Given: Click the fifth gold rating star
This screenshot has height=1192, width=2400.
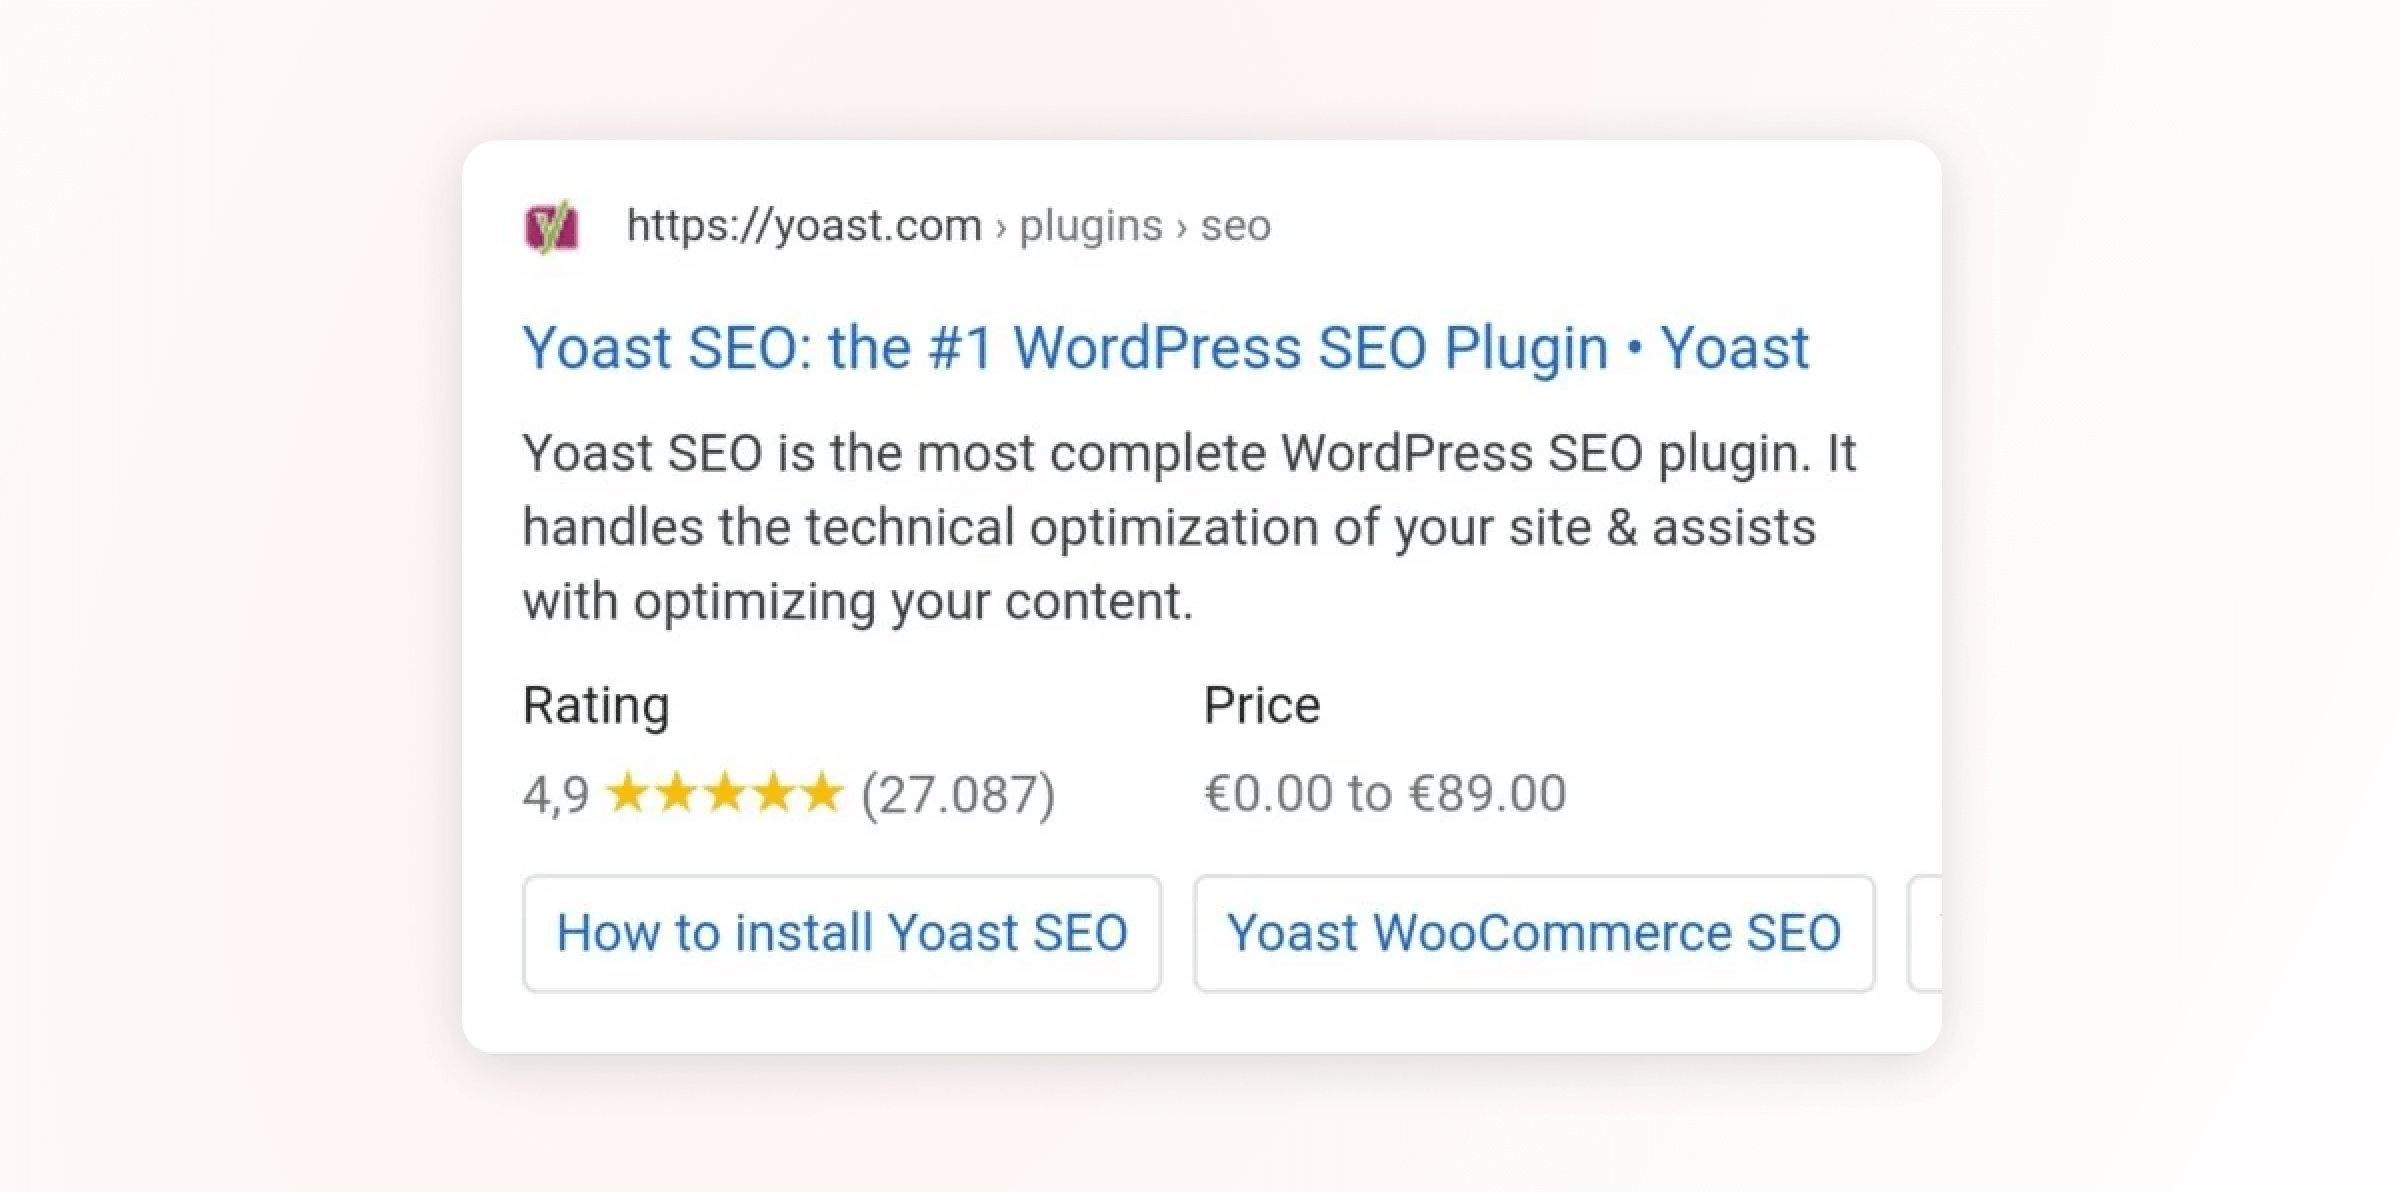Looking at the screenshot, I should pyautogui.click(x=822, y=792).
